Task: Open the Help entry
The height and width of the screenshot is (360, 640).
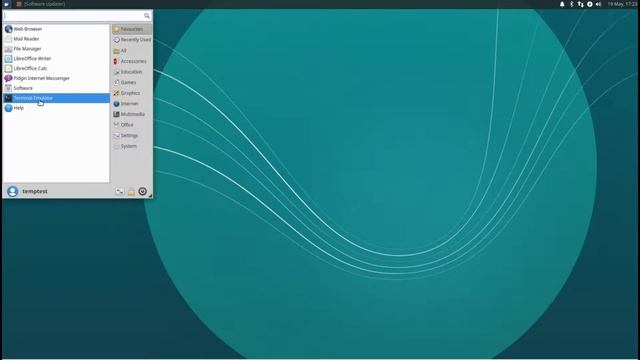Action: [56, 108]
